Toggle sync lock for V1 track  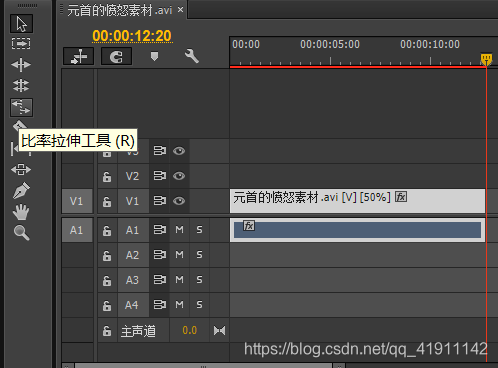pos(160,201)
